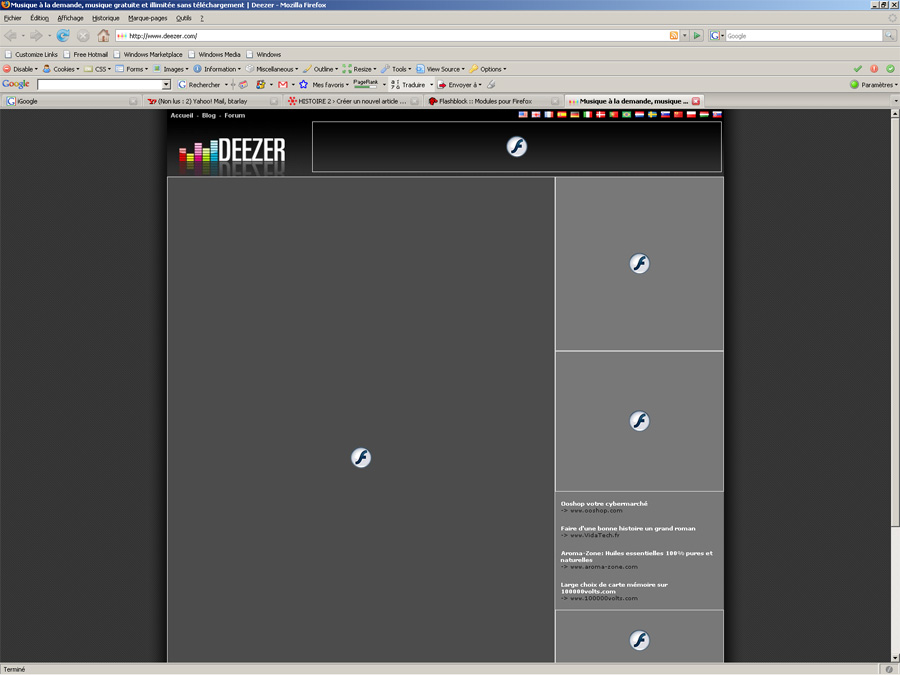Screen dimensions: 900x675
Task: Open the Affichage menu
Action: click(70, 18)
